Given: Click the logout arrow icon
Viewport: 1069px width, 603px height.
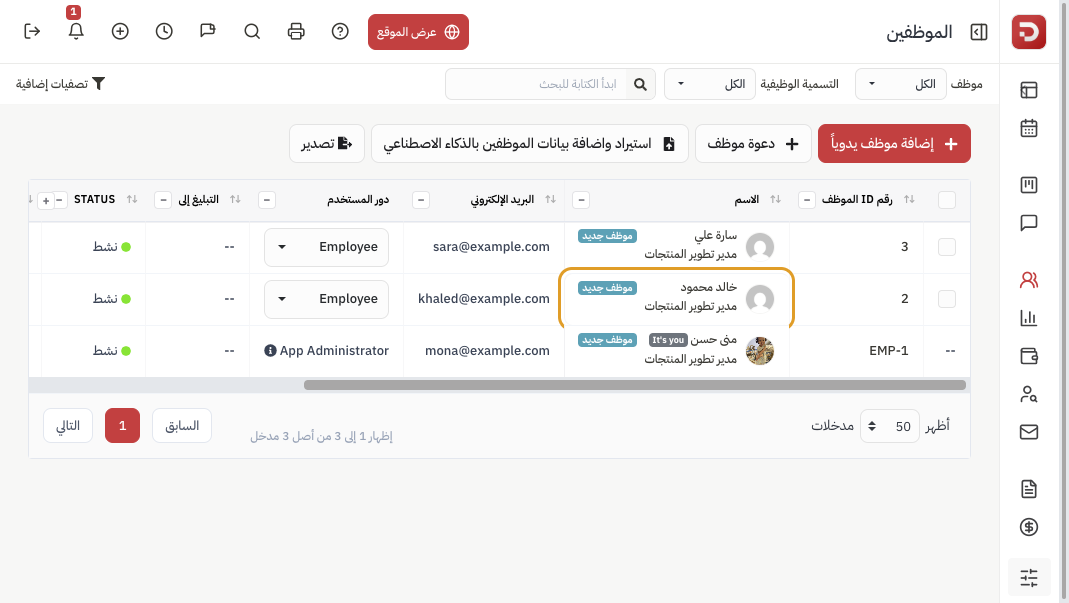Looking at the screenshot, I should (x=32, y=31).
